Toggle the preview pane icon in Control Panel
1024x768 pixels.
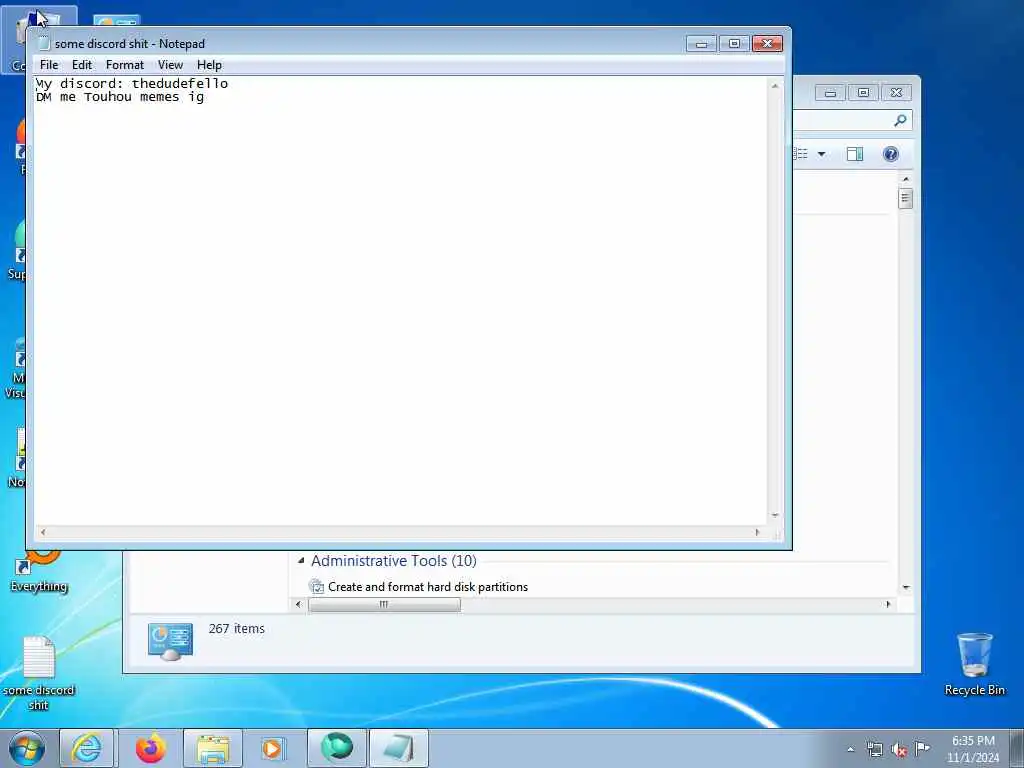click(855, 154)
